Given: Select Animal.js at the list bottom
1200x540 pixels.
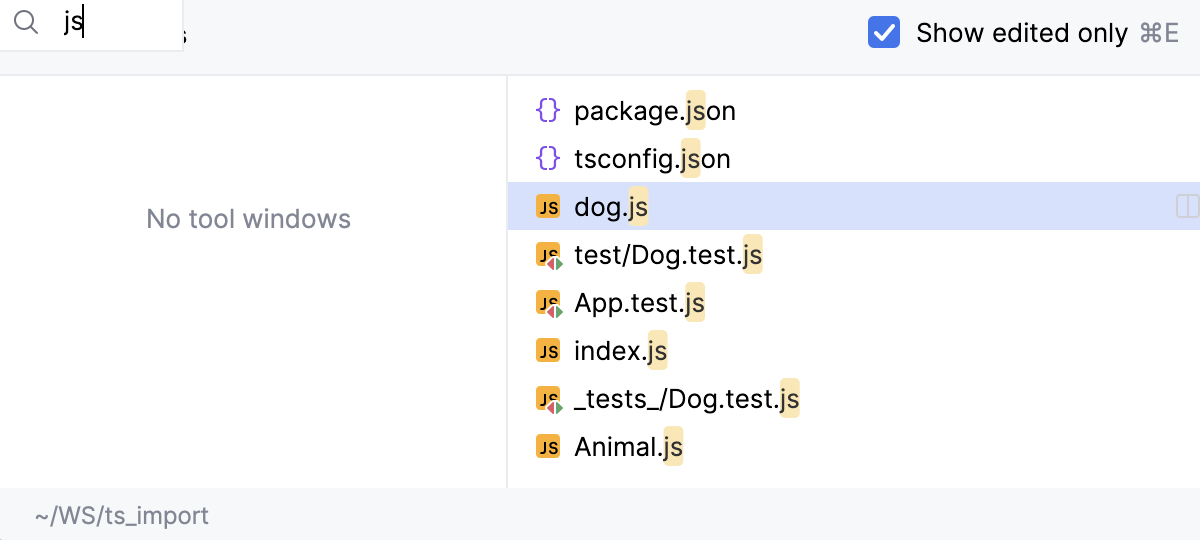Looking at the screenshot, I should click(628, 446).
